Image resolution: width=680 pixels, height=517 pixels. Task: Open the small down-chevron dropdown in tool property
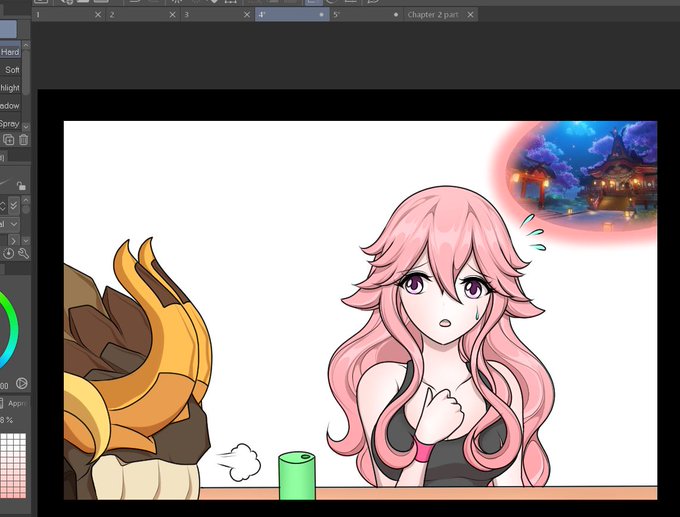coord(26,240)
